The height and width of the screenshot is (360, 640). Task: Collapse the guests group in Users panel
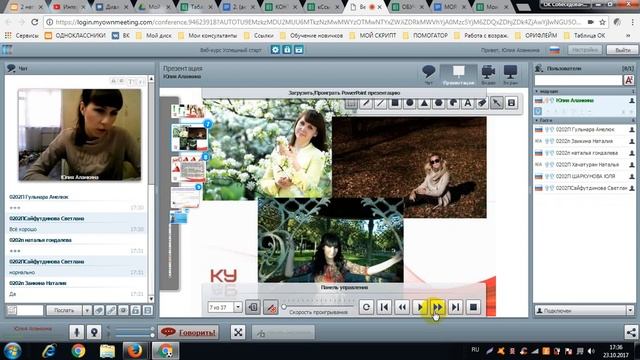coord(537,120)
